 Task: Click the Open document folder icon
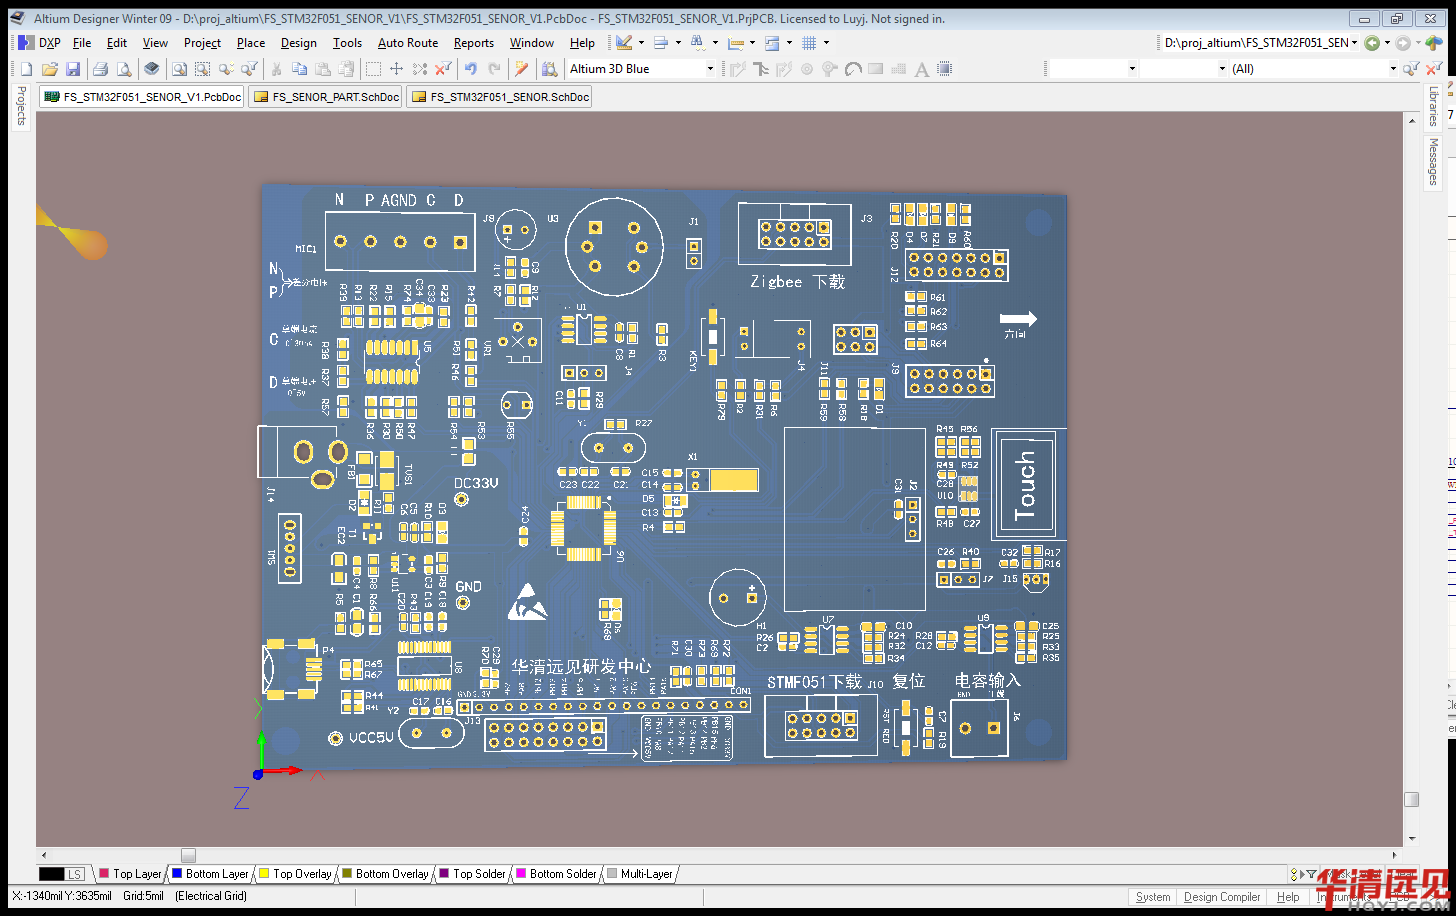[x=49, y=69]
